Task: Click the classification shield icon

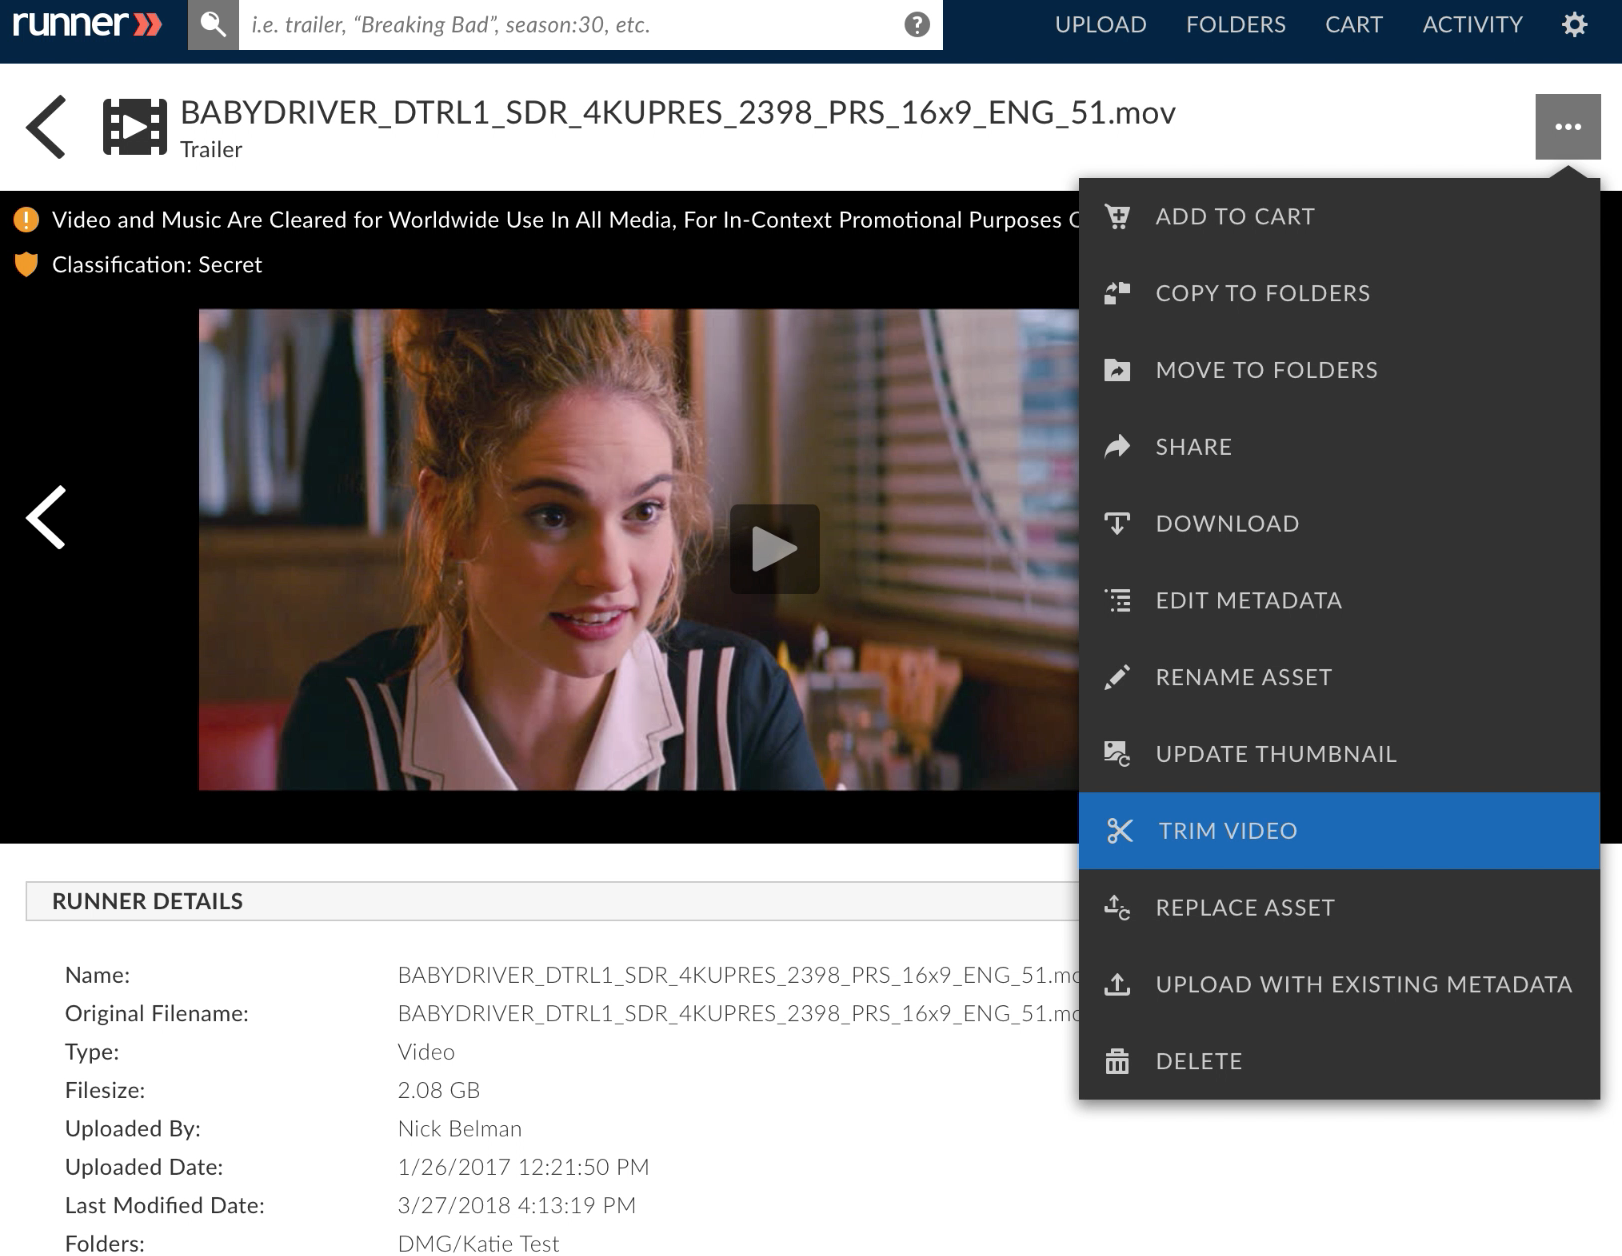Action: point(26,264)
